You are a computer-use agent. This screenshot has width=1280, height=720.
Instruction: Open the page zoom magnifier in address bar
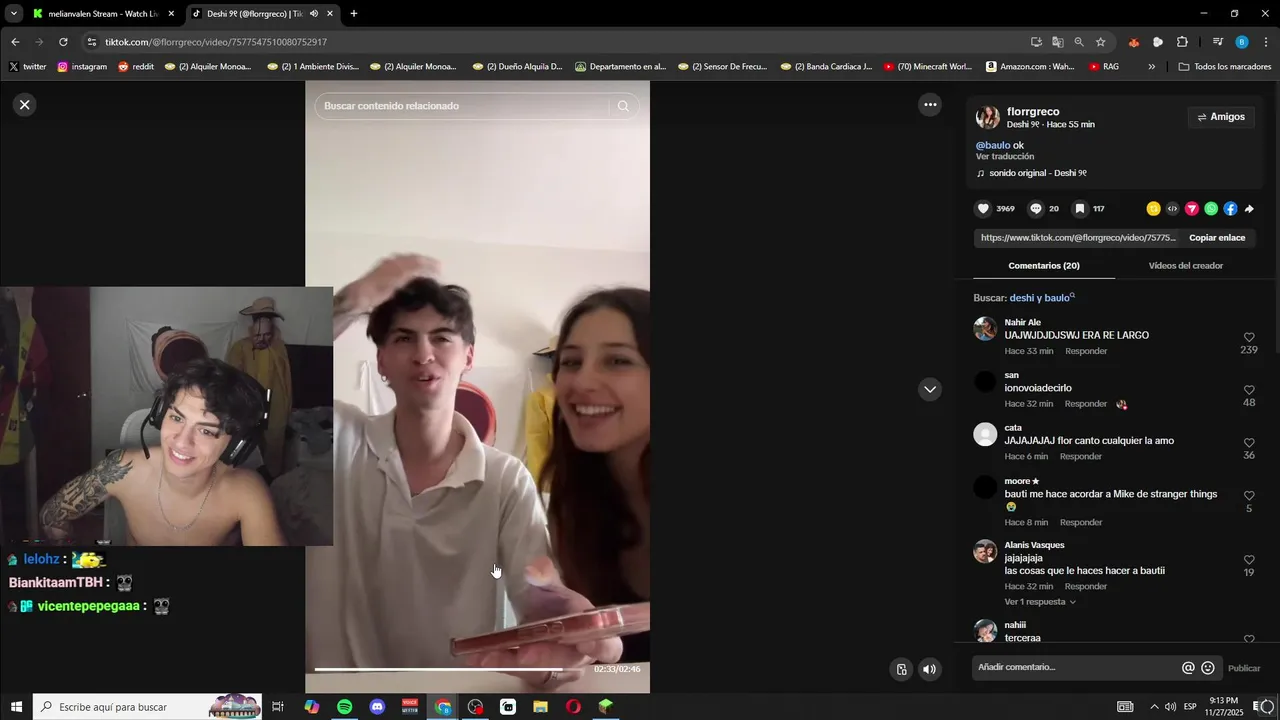point(1079,42)
